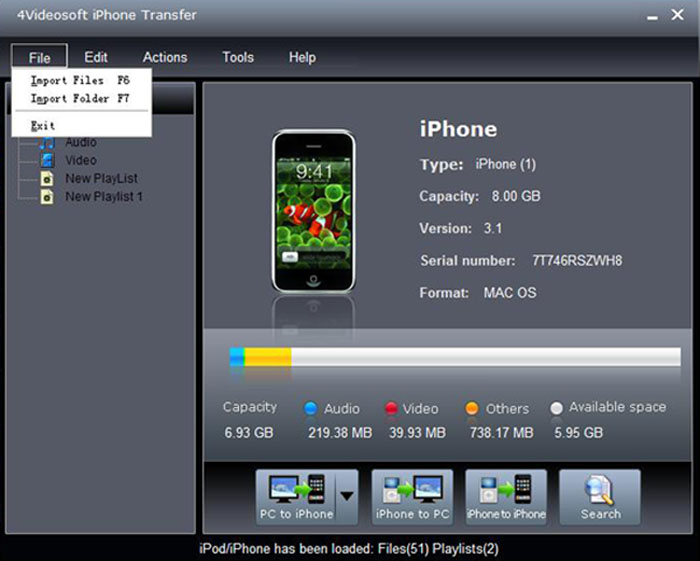The height and width of the screenshot is (561, 700).
Task: Click the iPhone device image
Action: pos(313,211)
